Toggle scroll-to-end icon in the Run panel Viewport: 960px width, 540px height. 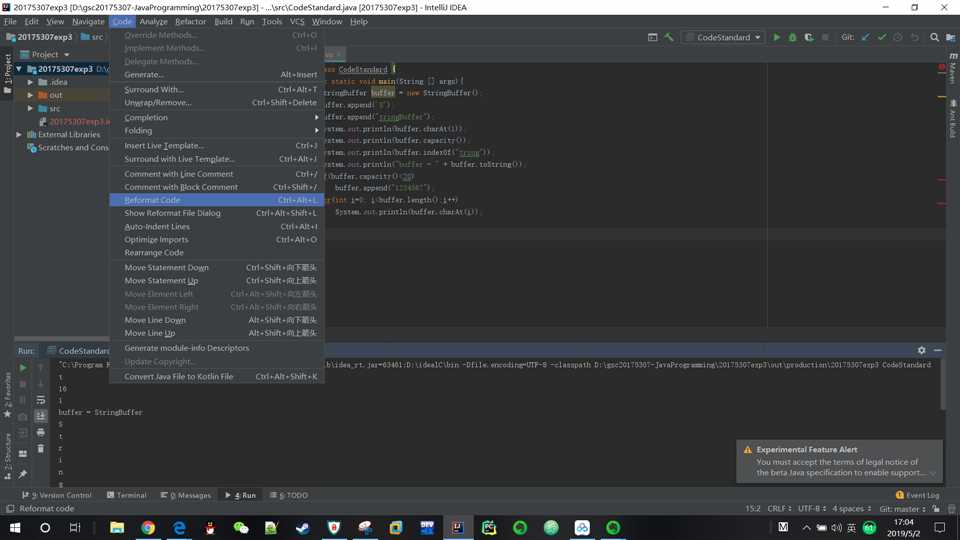click(40, 416)
